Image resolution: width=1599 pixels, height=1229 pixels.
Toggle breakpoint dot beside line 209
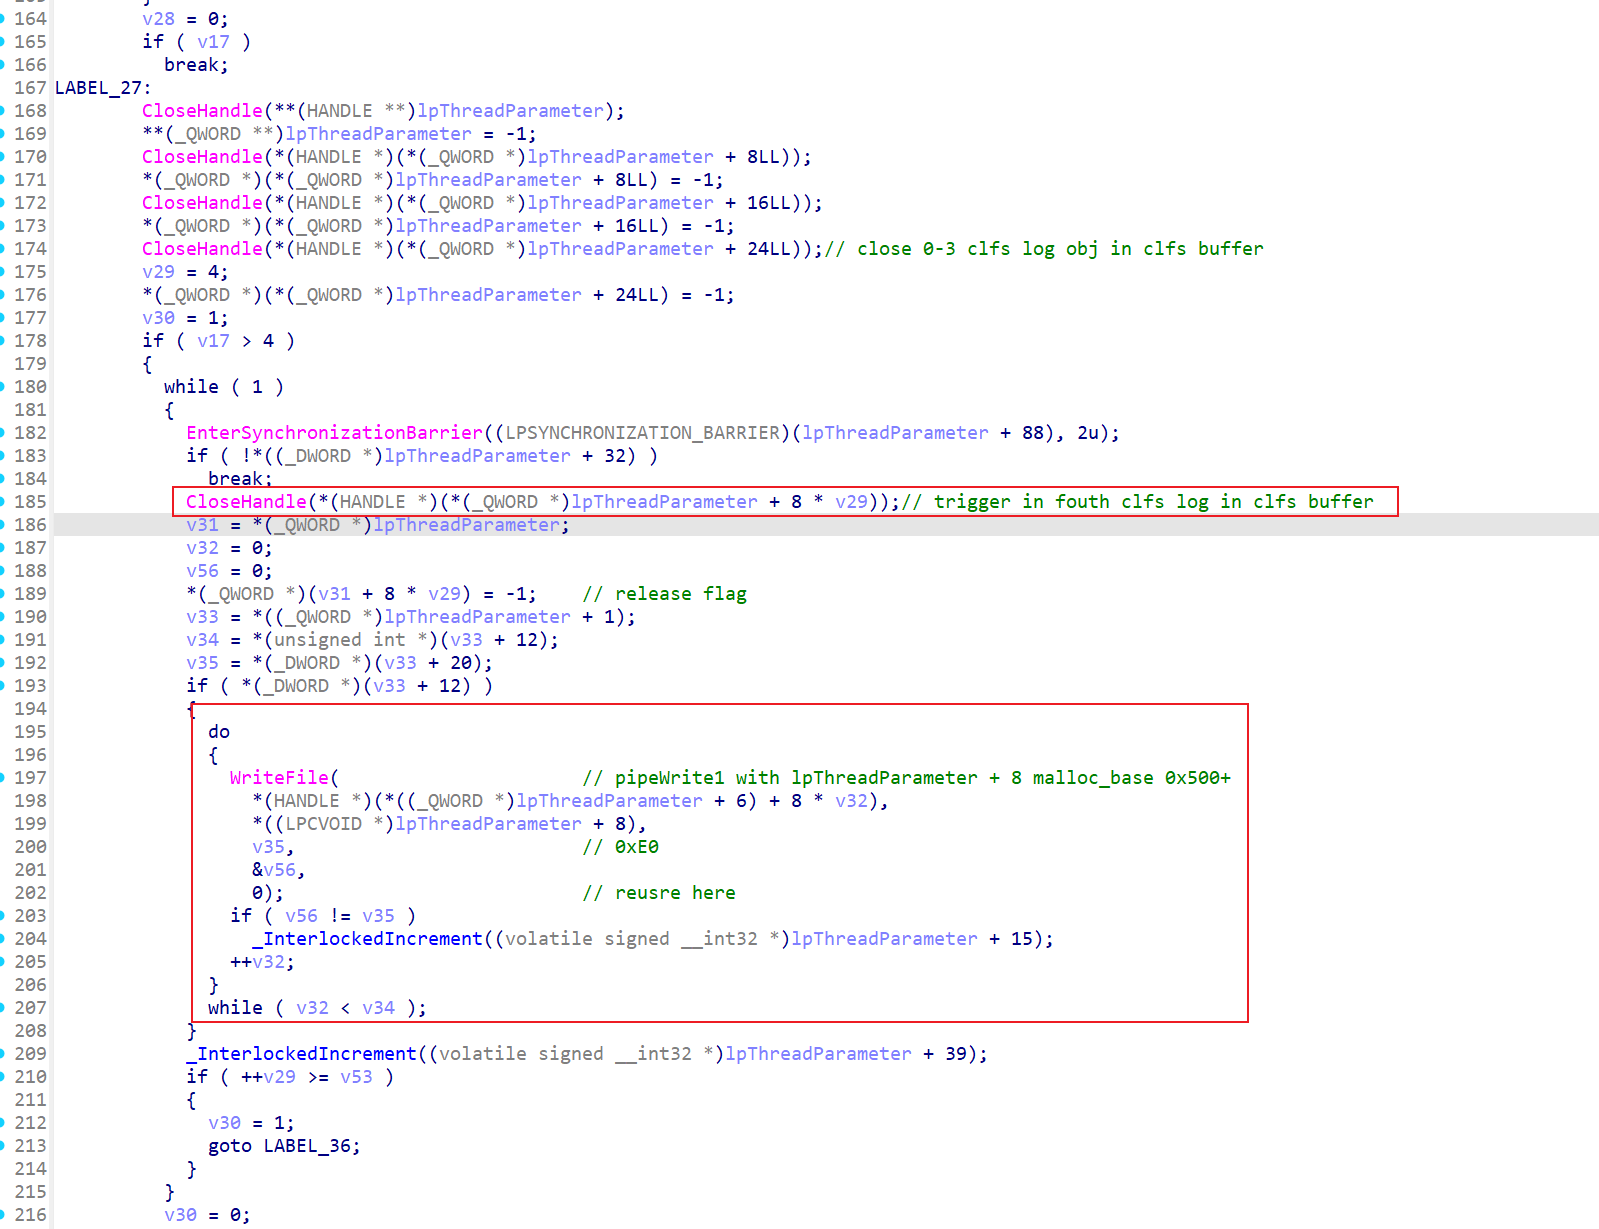coord(3,1054)
